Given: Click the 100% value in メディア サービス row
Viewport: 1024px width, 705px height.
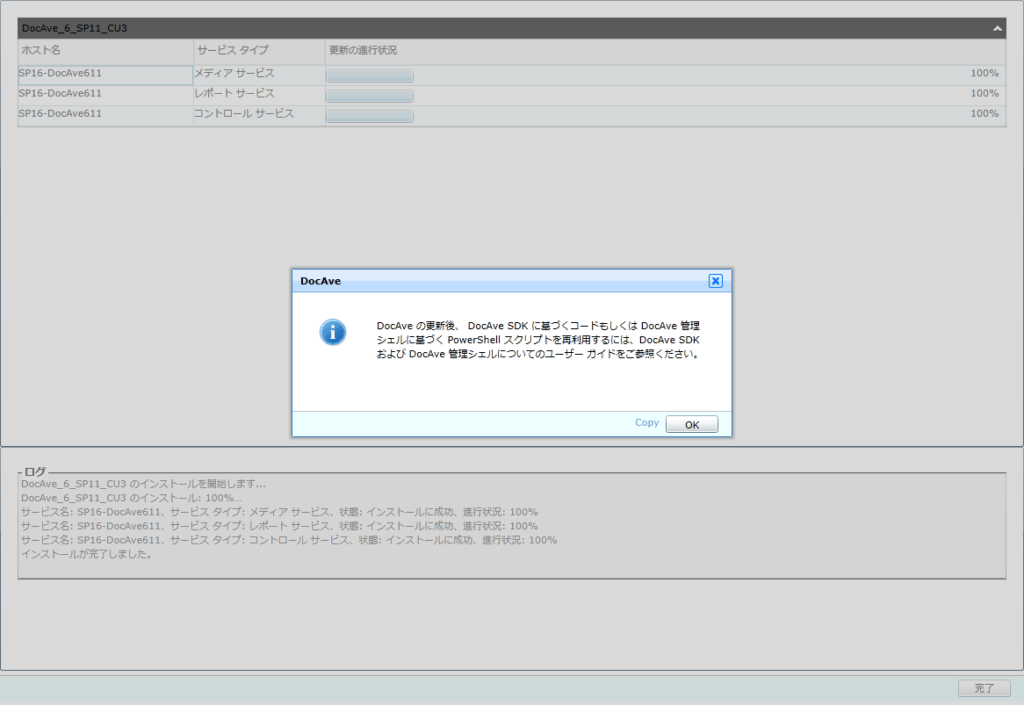Looking at the screenshot, I should coord(984,73).
